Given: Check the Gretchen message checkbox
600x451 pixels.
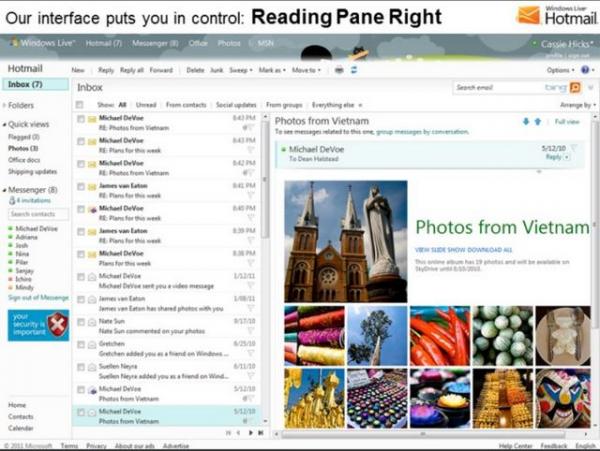Looking at the screenshot, I should [x=81, y=345].
